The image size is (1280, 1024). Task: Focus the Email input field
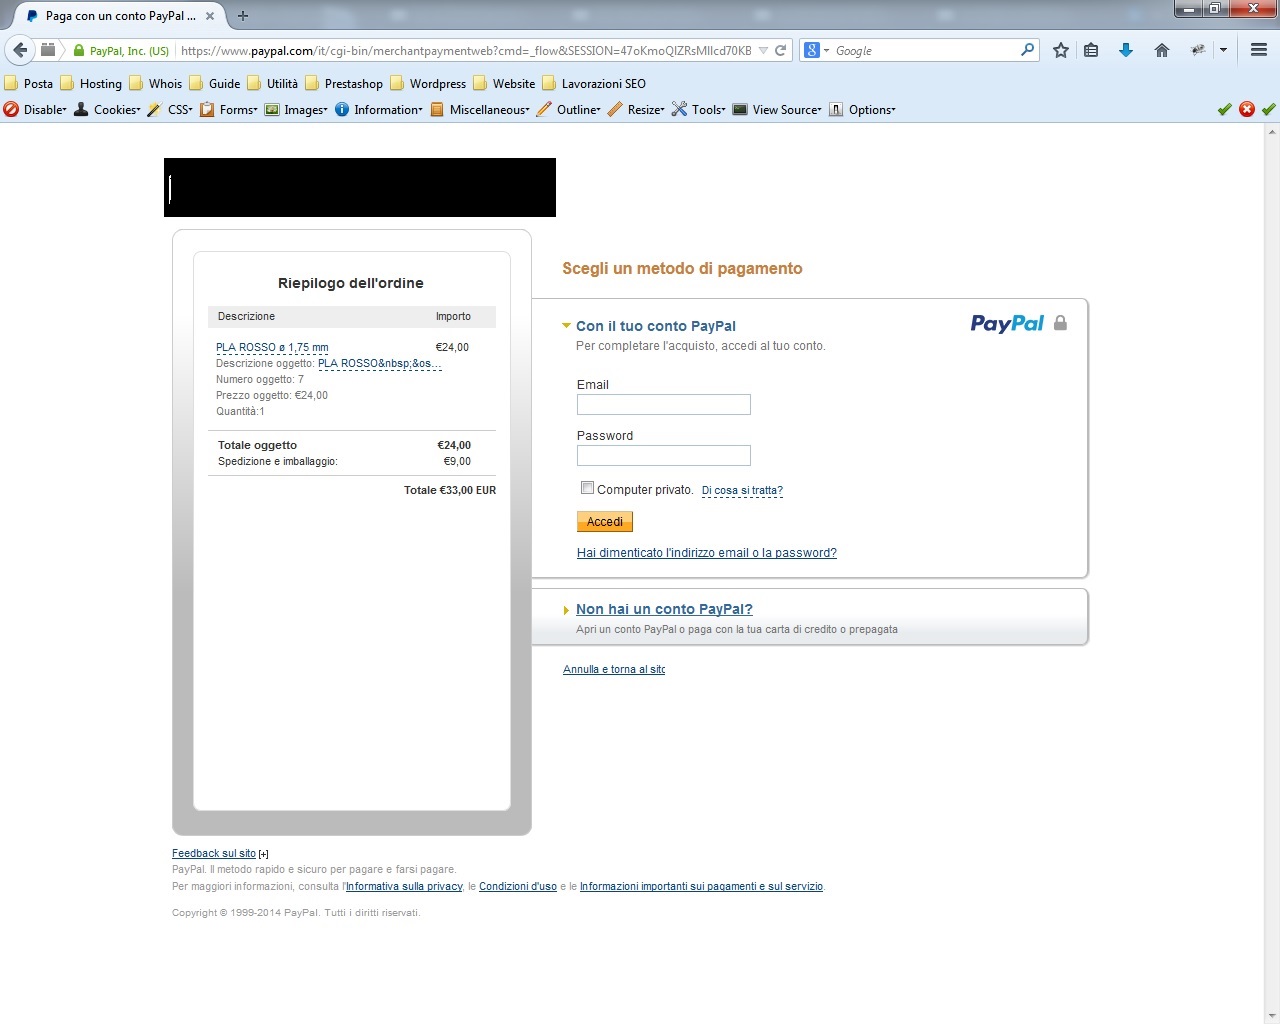click(x=664, y=404)
